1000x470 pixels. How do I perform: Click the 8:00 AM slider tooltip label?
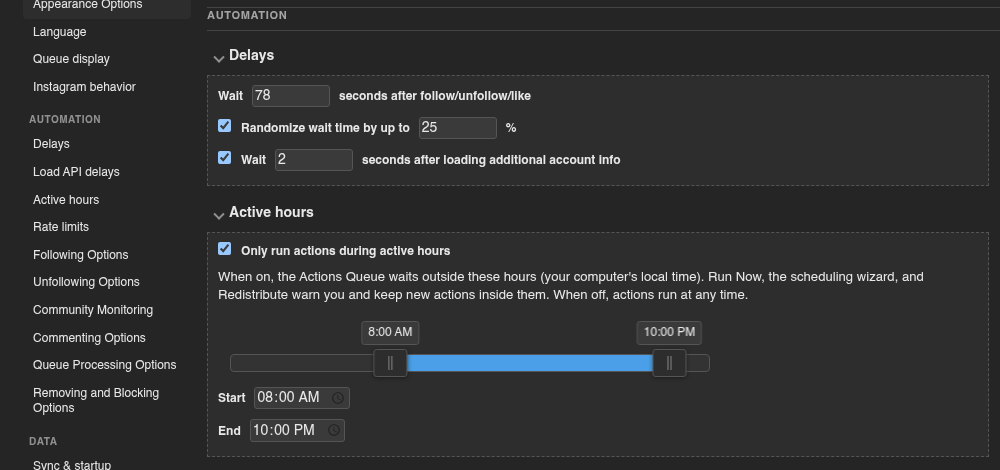click(x=390, y=332)
